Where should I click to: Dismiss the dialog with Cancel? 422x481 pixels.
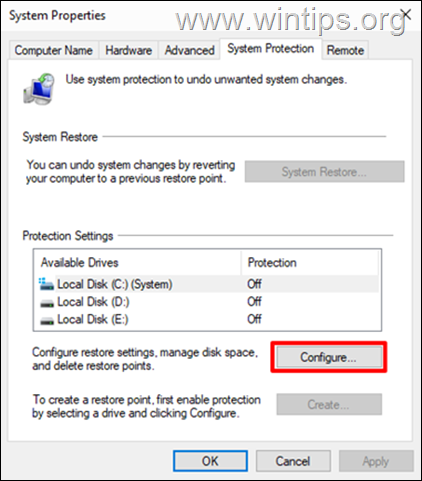click(293, 461)
